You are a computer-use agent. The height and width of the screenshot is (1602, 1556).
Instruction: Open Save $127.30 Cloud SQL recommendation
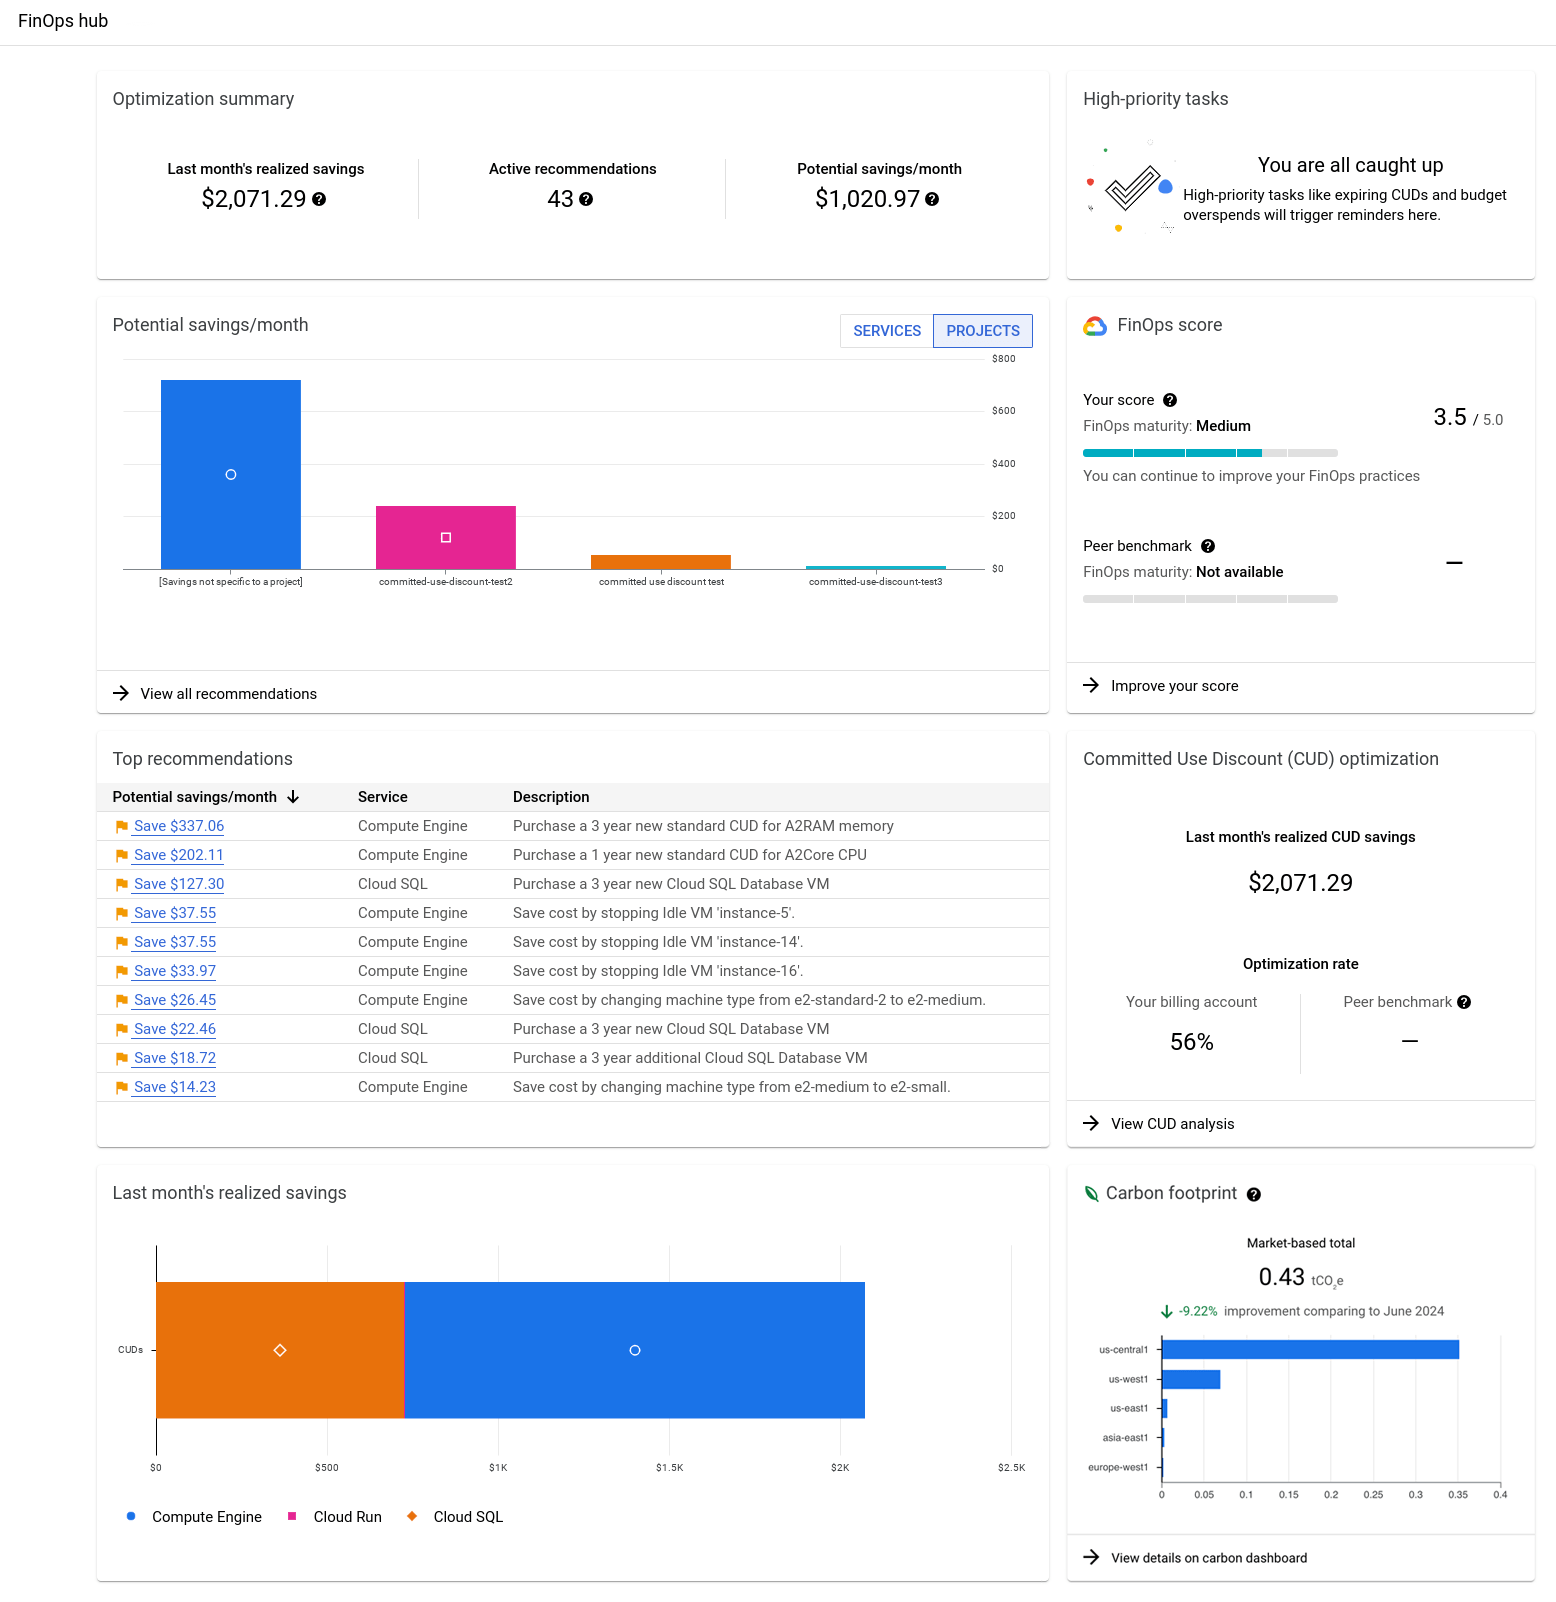pos(179,884)
